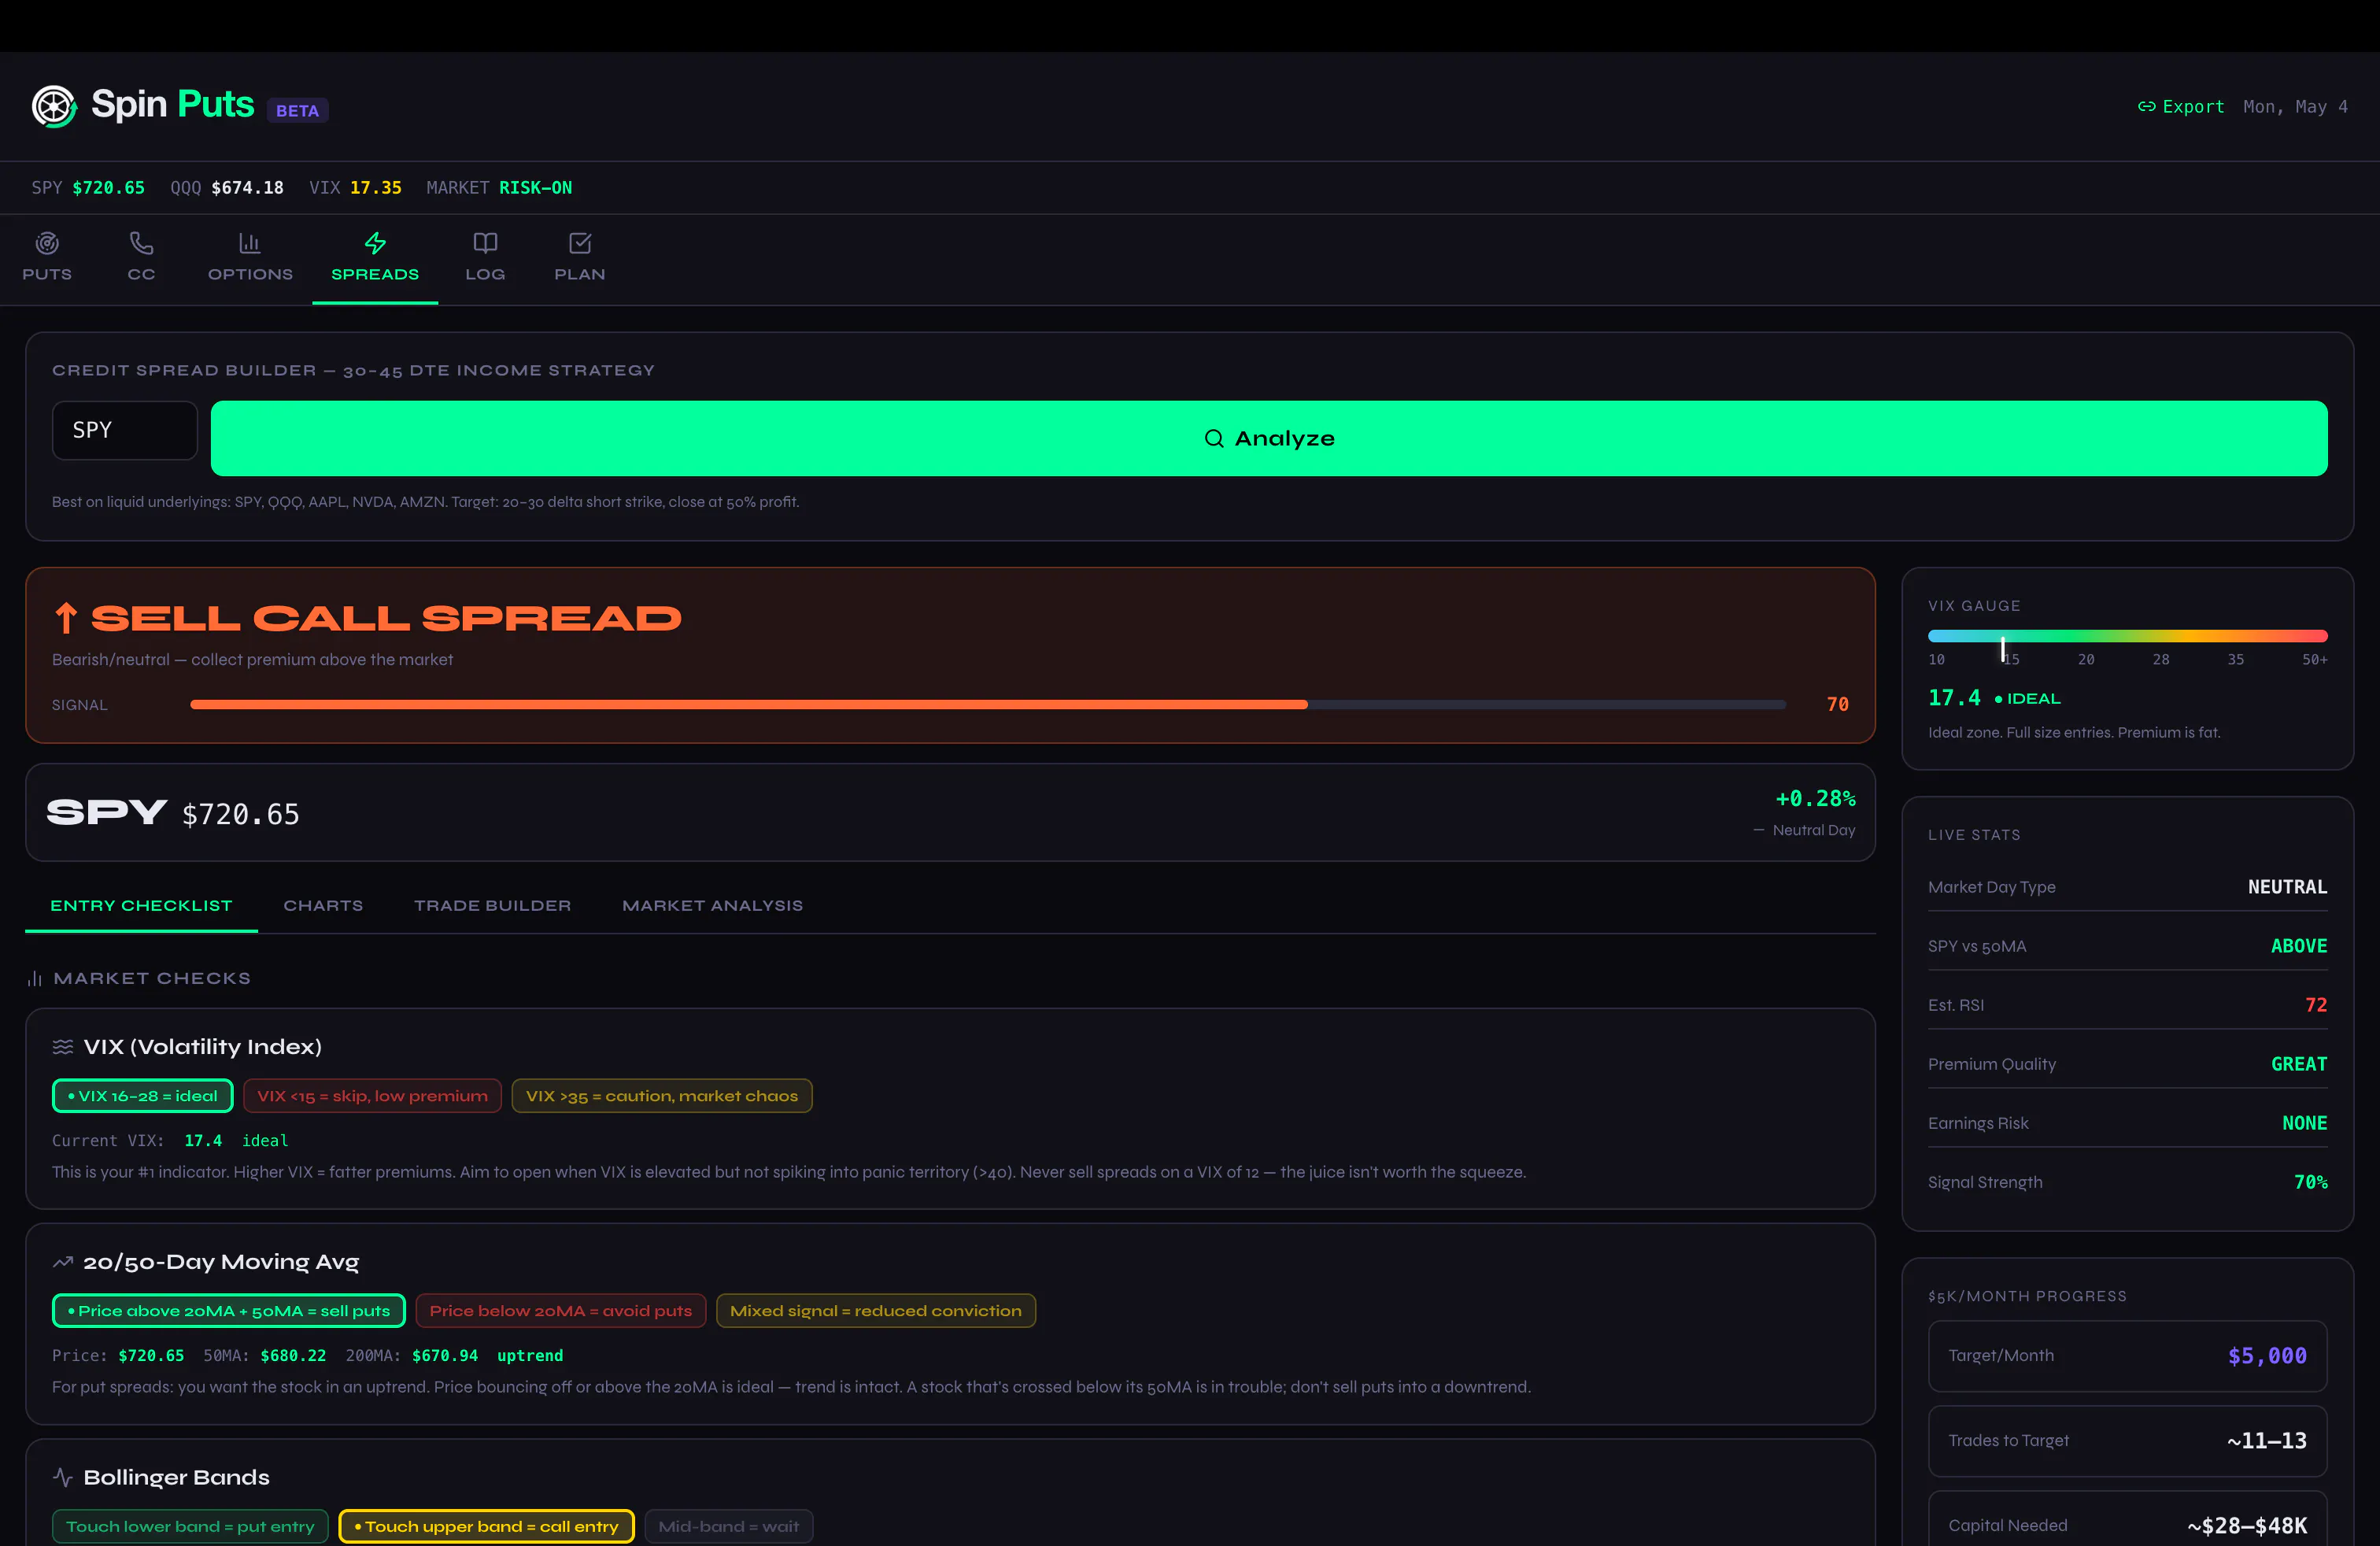Screen dimensions: 2380x1546
Task: Click the orange up arrow icon
Action: point(66,618)
